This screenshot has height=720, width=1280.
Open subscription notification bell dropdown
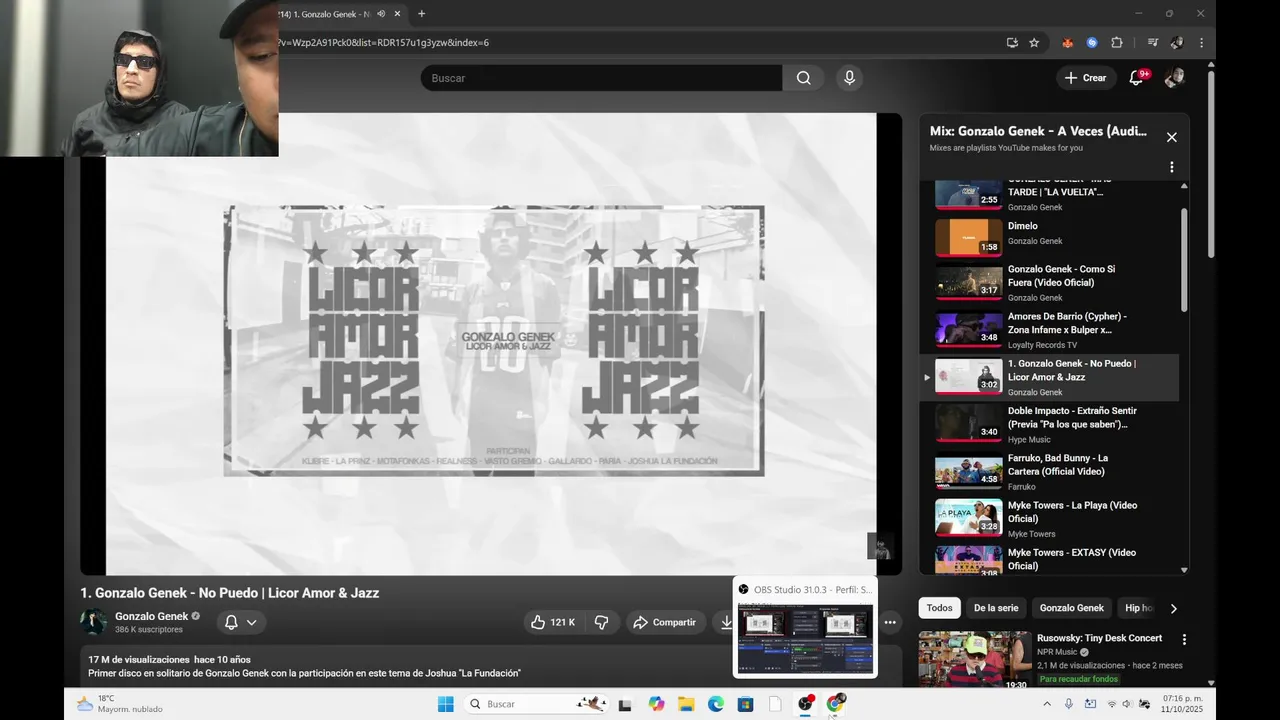click(240, 622)
